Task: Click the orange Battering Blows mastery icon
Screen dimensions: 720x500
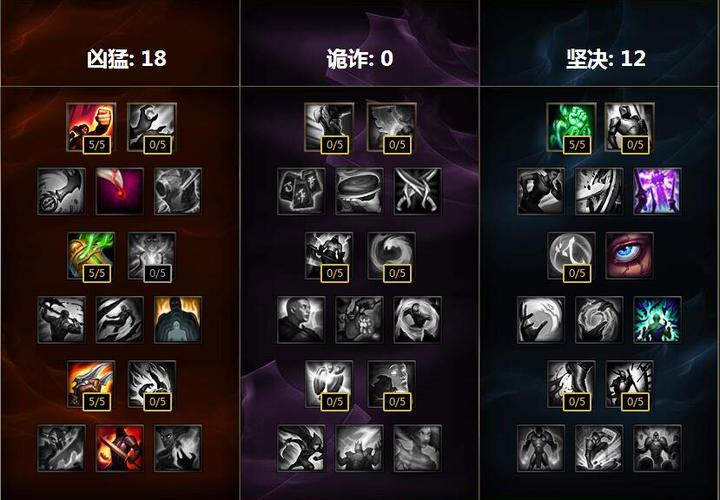Action: click(91, 384)
